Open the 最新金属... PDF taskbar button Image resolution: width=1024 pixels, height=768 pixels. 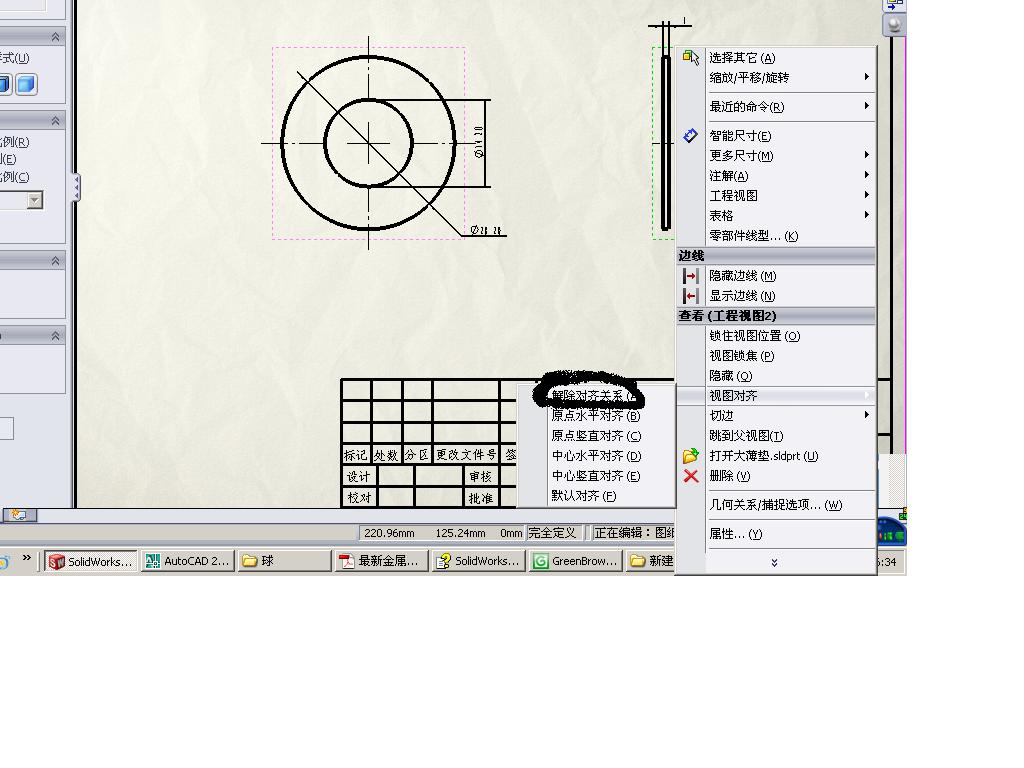point(381,561)
